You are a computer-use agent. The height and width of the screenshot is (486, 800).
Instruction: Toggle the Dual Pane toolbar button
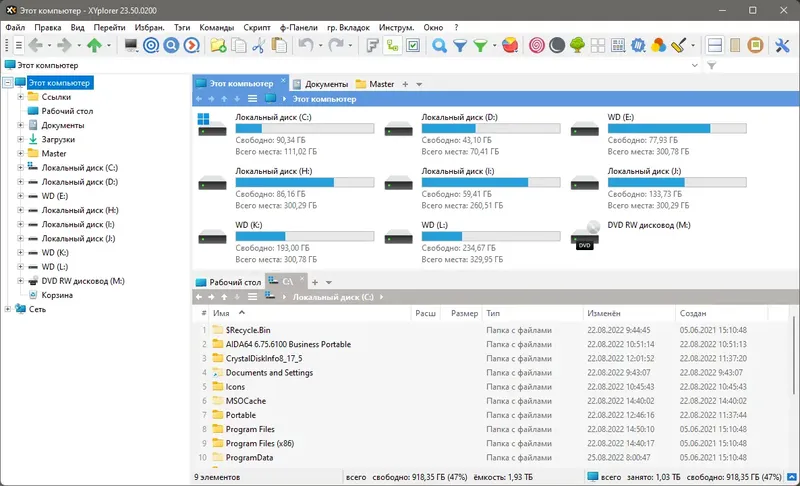715,45
